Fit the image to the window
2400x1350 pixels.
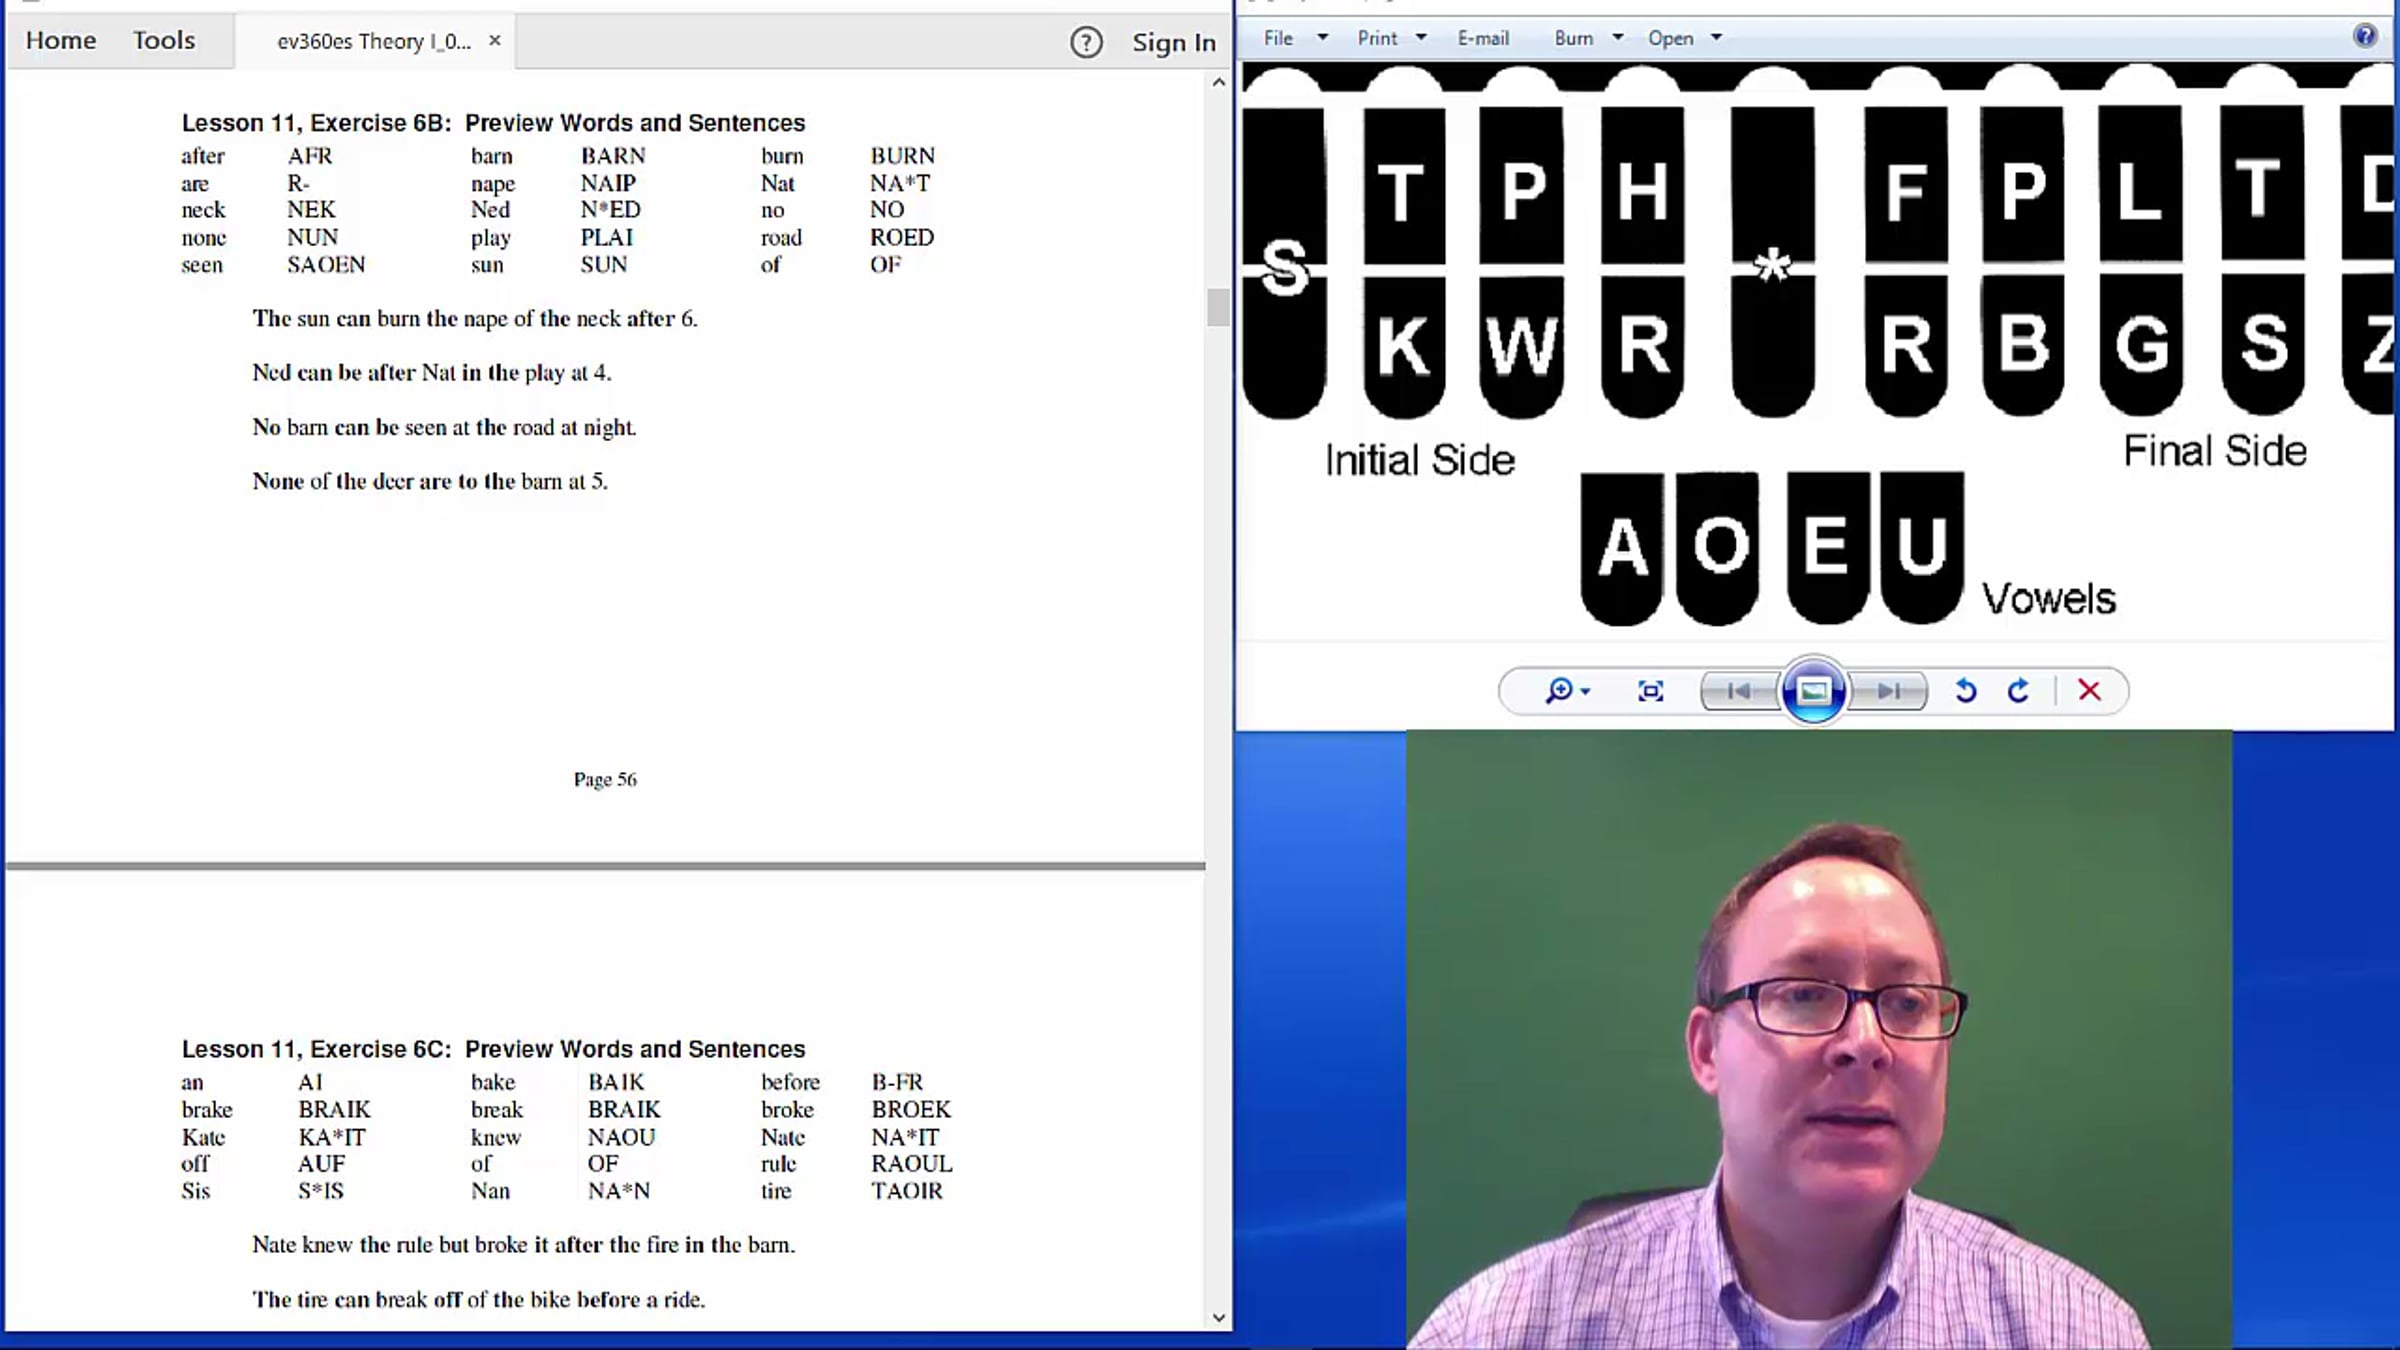click(1650, 690)
